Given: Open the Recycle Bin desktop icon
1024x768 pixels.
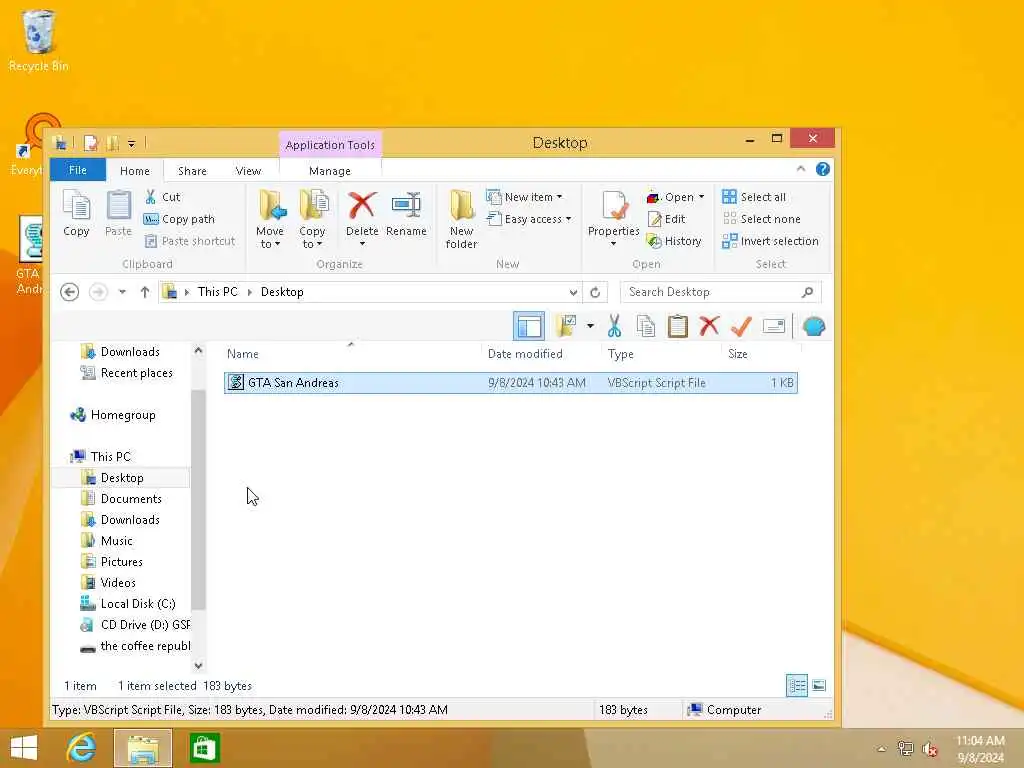Looking at the screenshot, I should 39,40.
